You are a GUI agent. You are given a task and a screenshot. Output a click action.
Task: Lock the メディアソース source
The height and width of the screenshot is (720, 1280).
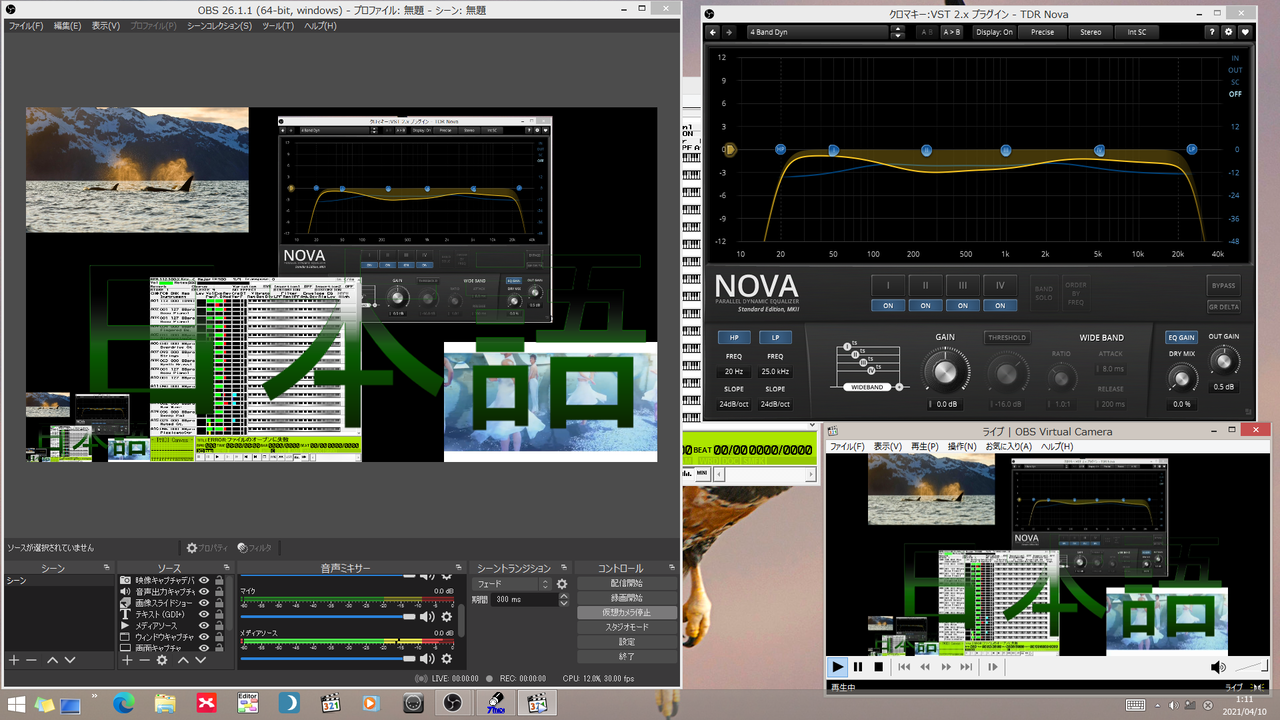(219, 625)
